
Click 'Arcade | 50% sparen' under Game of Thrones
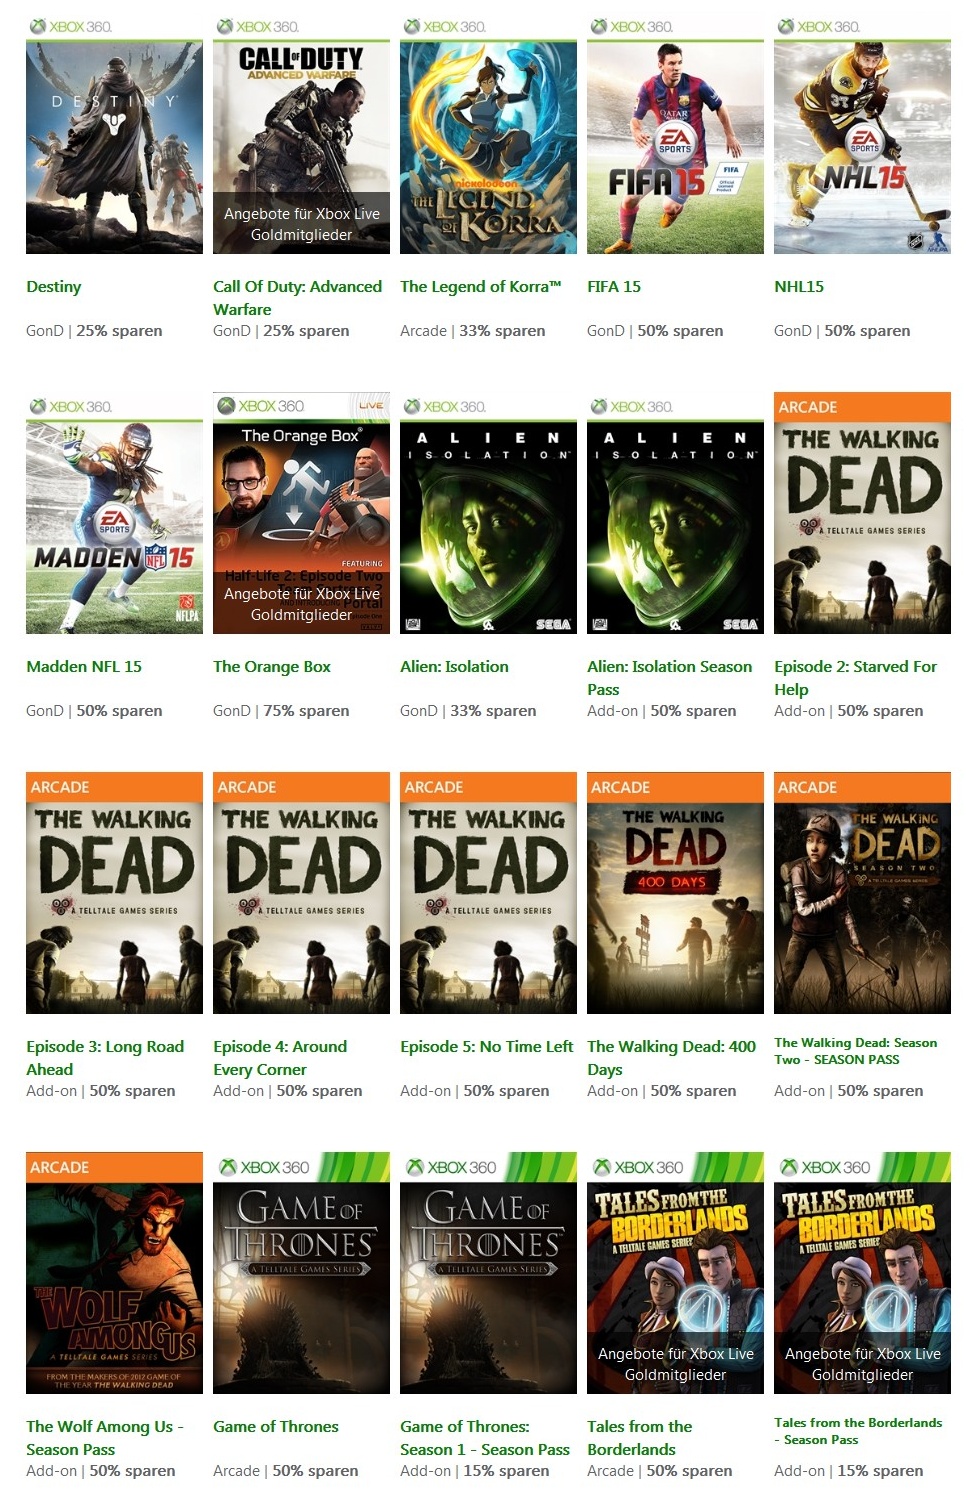[286, 1471]
